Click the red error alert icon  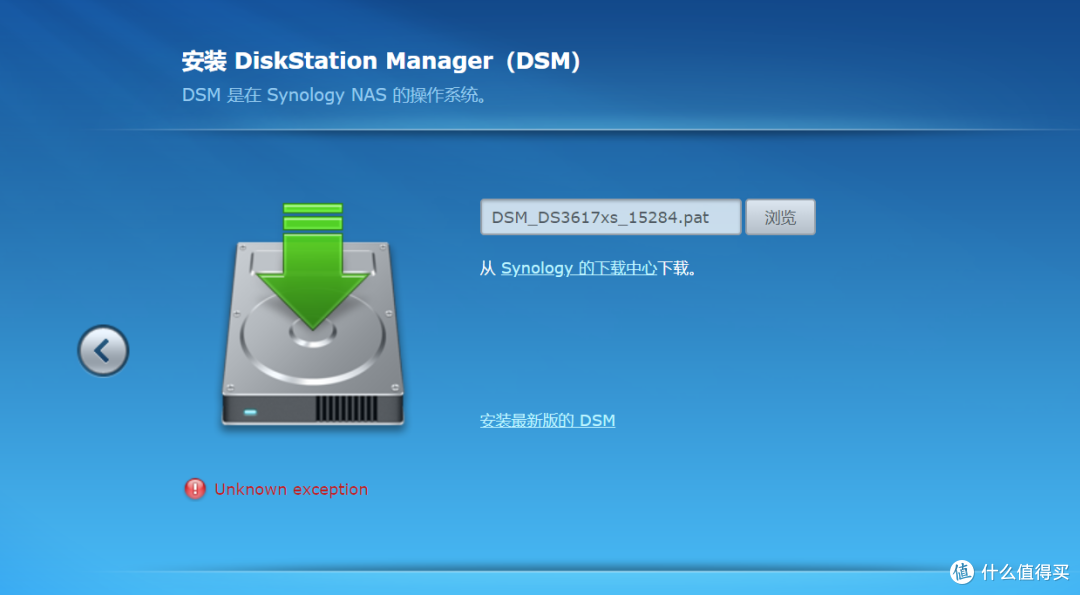tap(195, 489)
